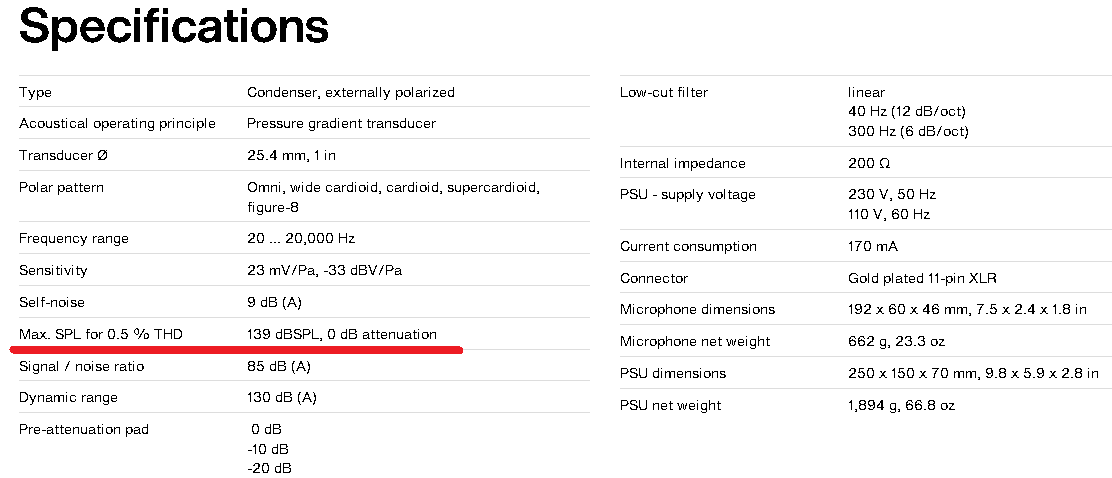
Task: Select the Max. SPL for 0.5 % THD label
Action: [100, 333]
